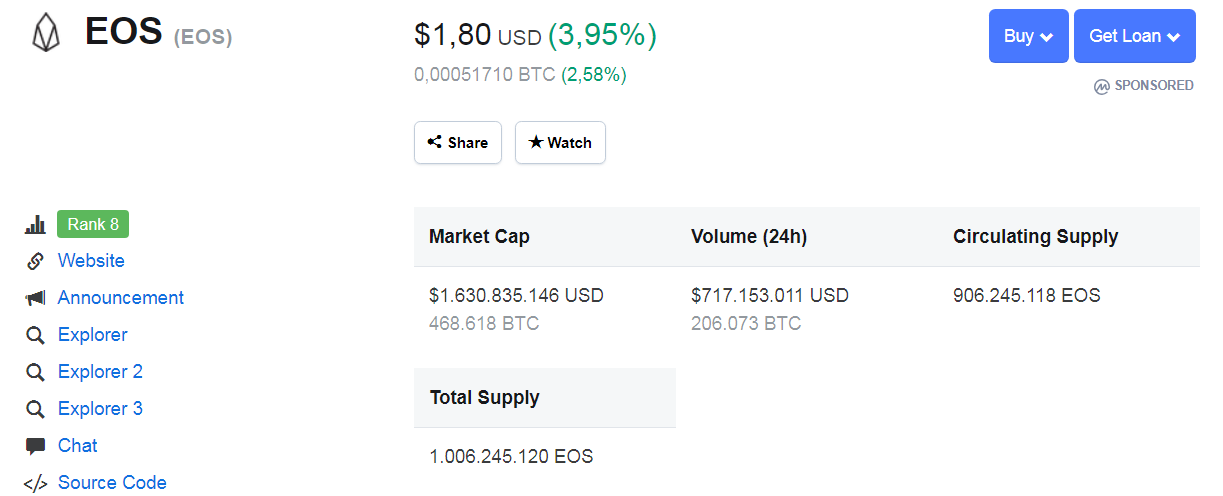Click the green Rank 8 badge
This screenshot has height=496, width=1223.
pos(93,224)
